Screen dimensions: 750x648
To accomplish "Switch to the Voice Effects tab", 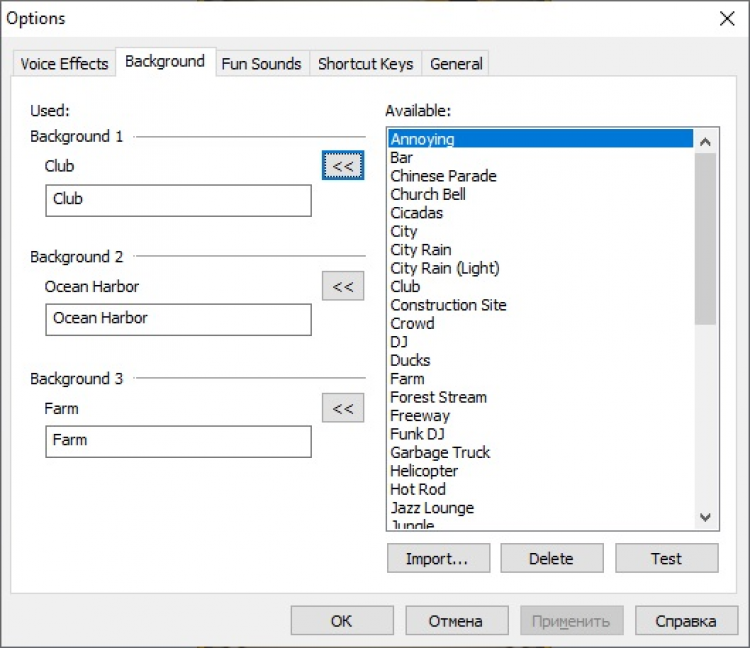I will click(64, 63).
